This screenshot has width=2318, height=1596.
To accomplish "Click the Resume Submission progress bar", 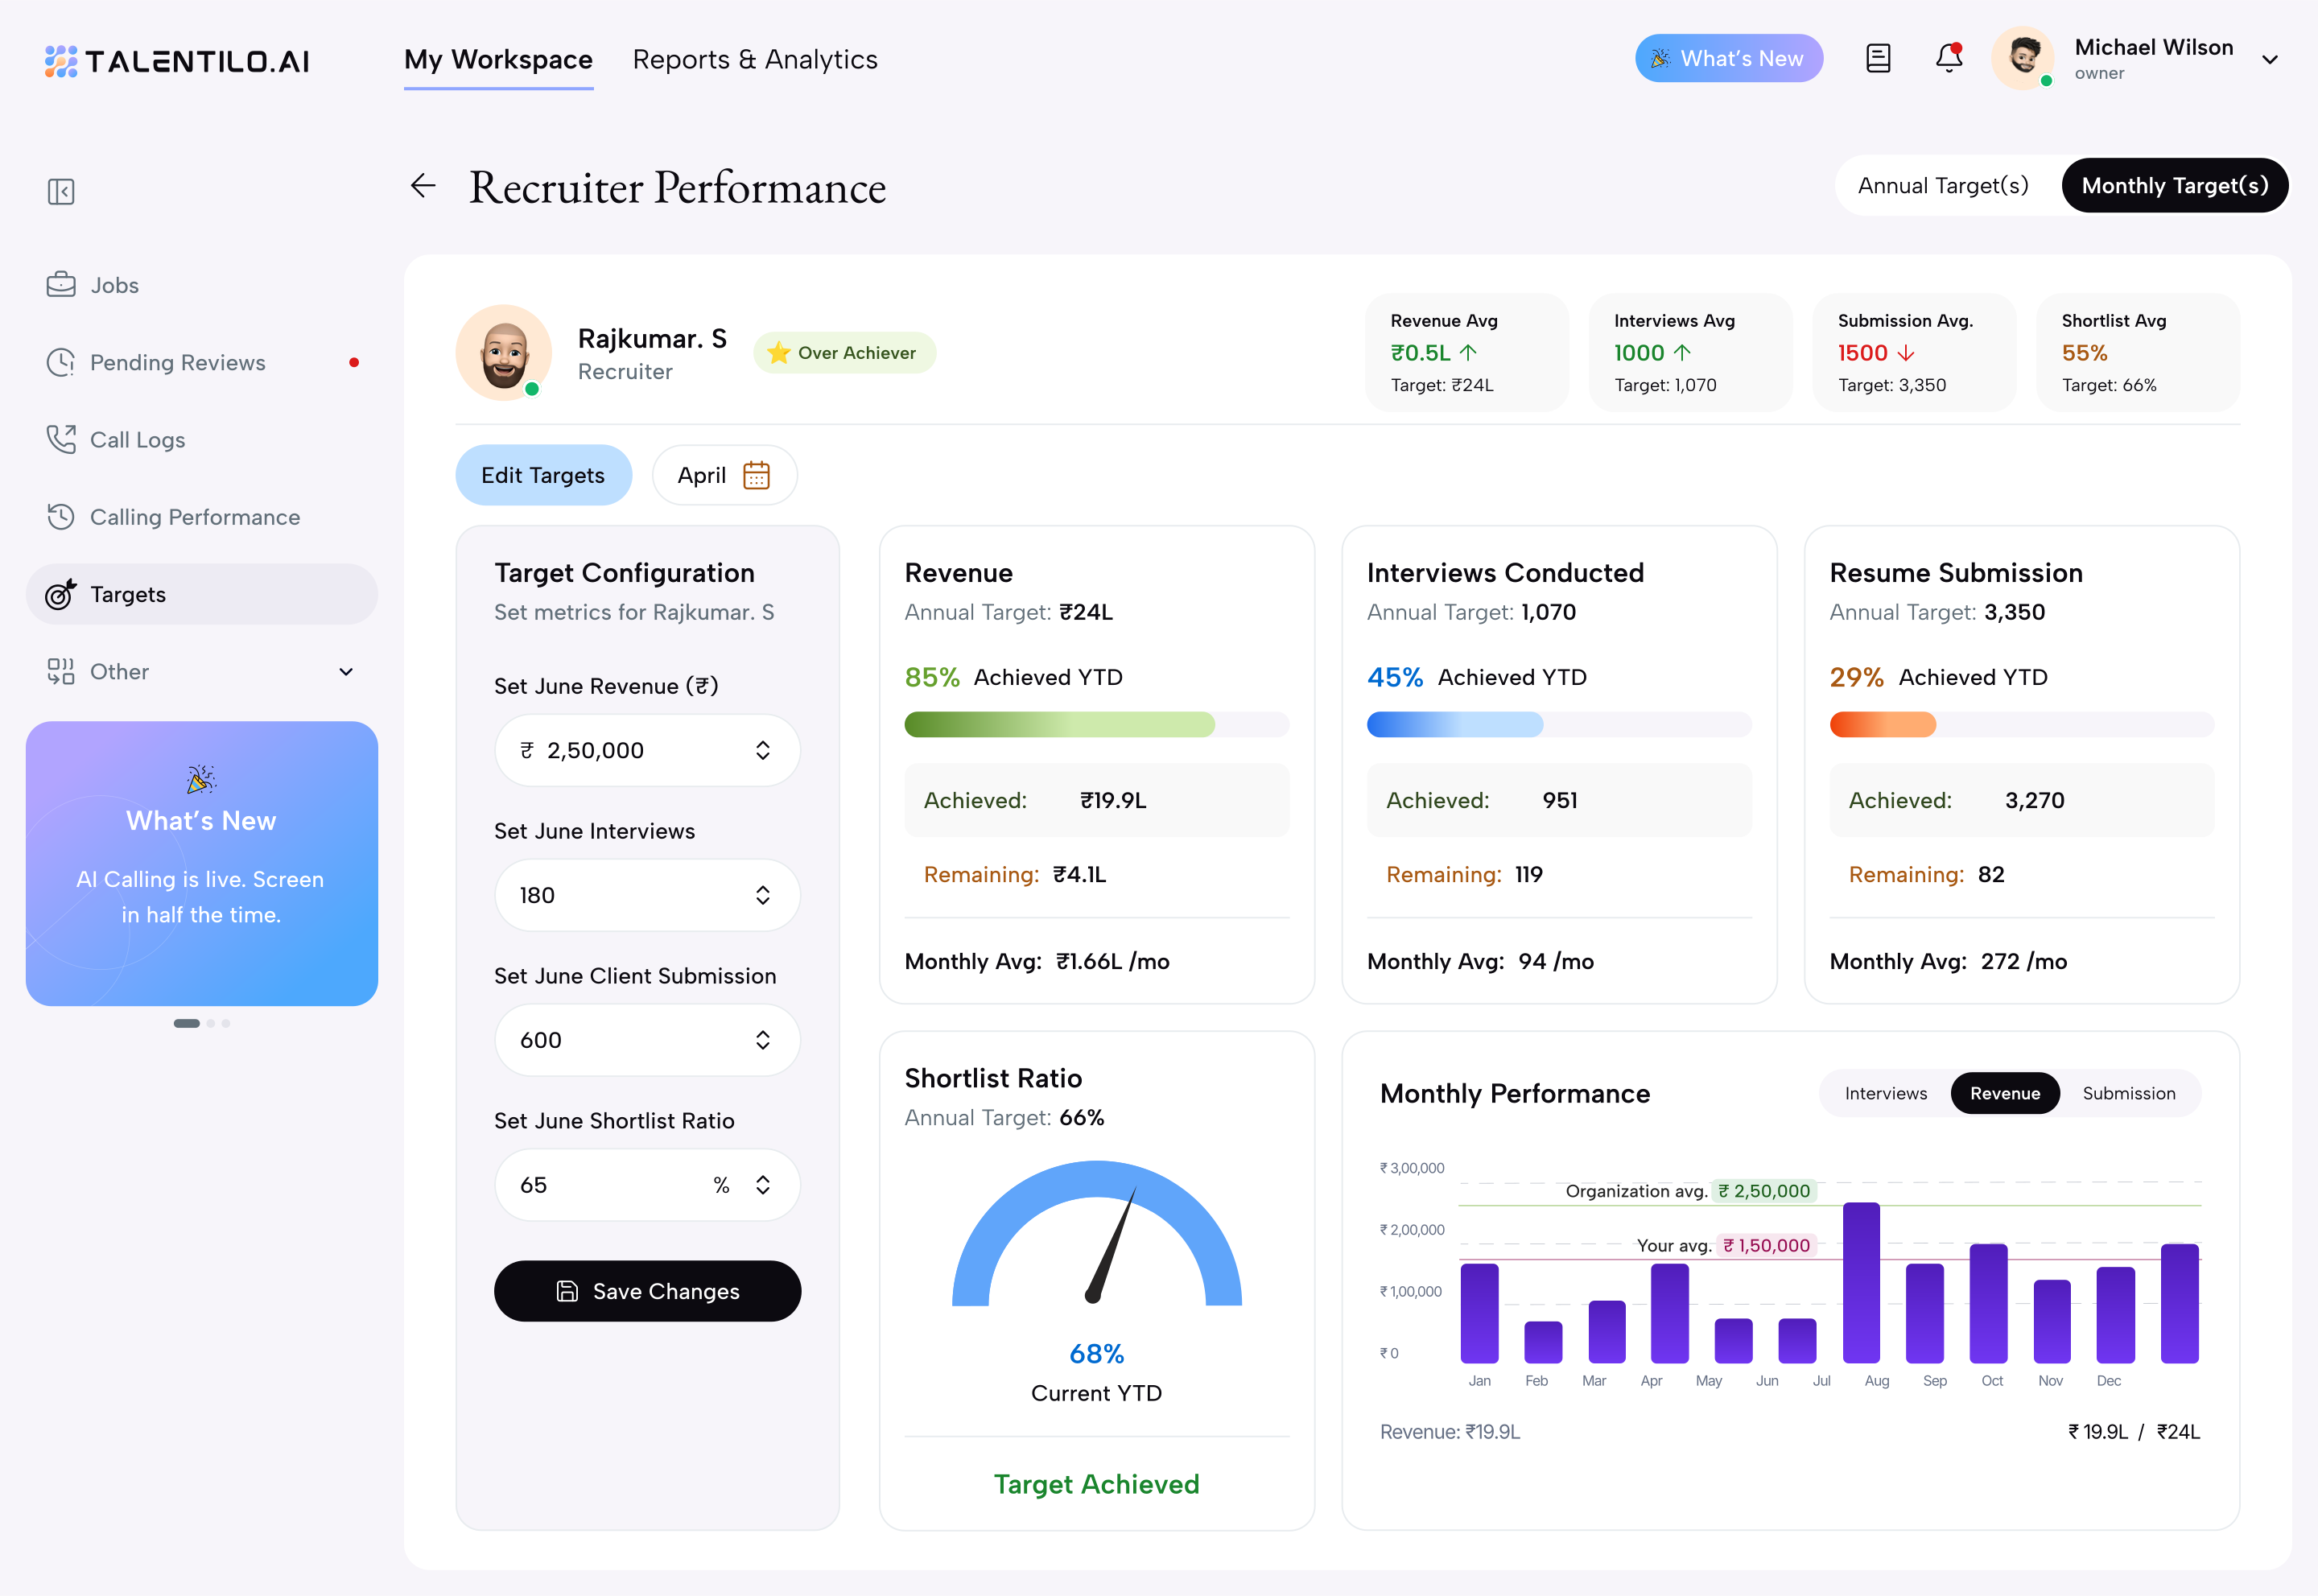I will pyautogui.click(x=2021, y=724).
